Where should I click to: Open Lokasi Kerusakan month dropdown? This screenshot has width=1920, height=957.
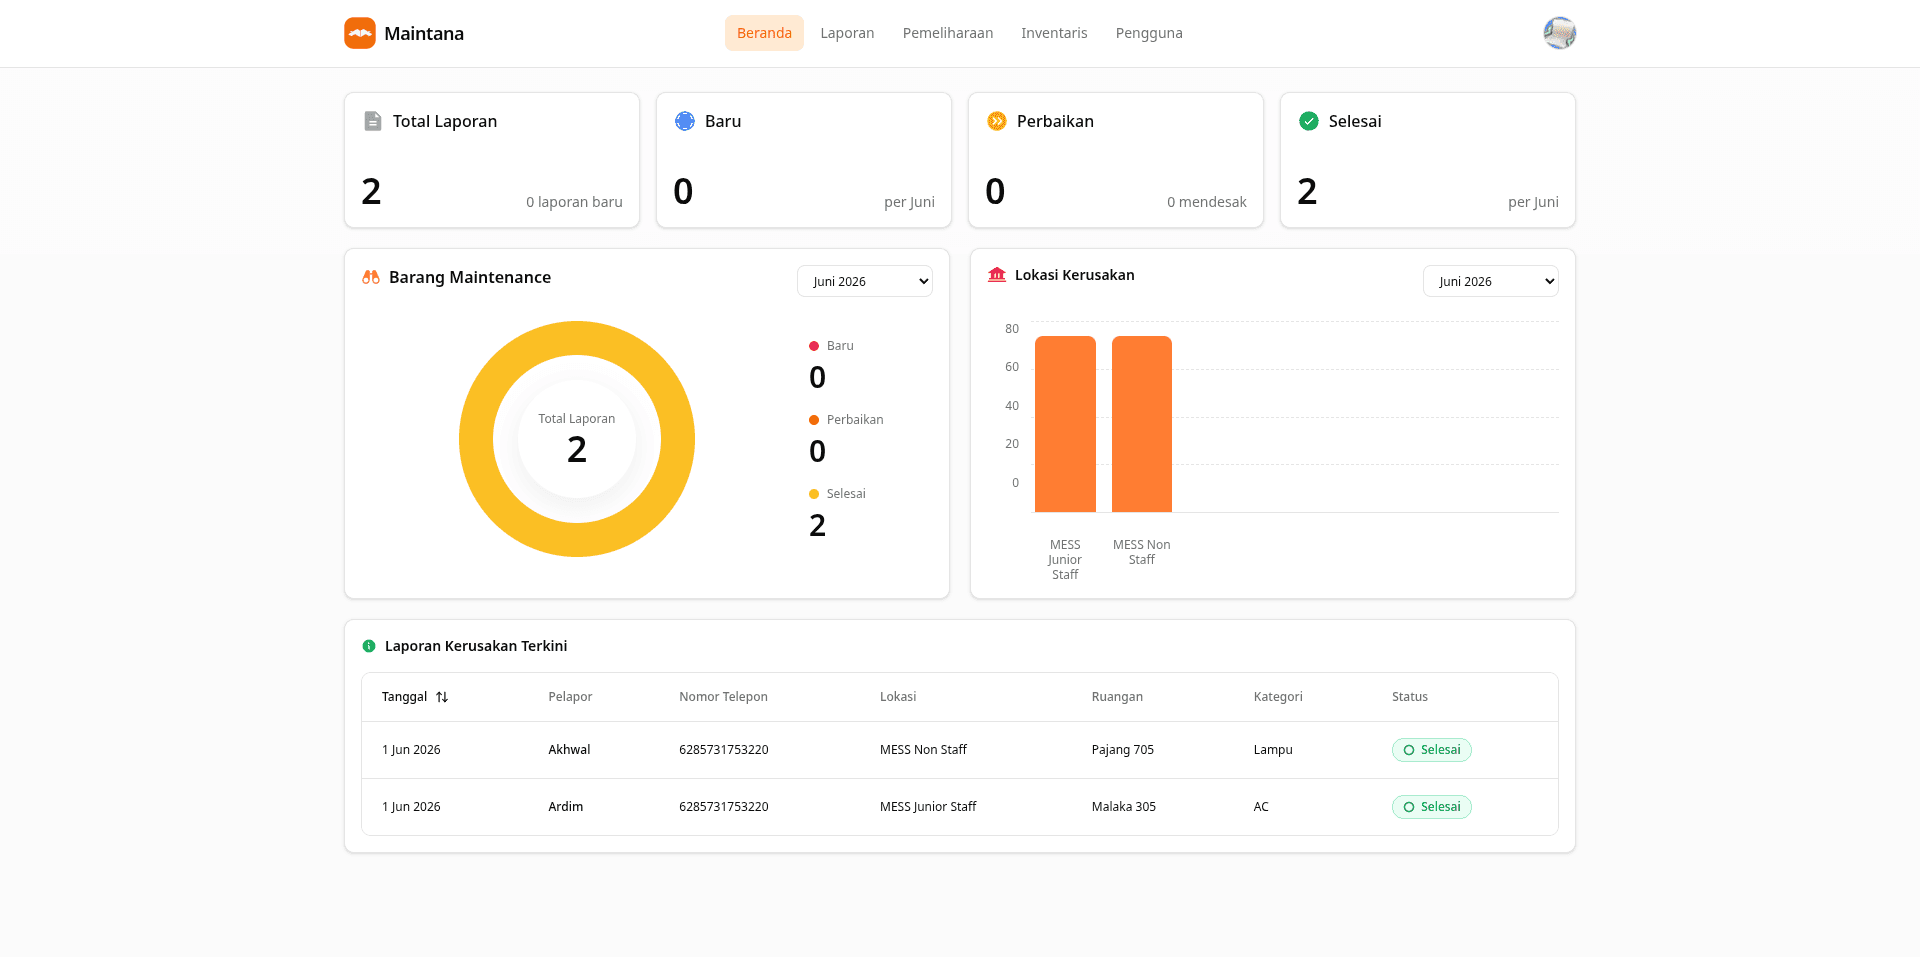pyautogui.click(x=1491, y=281)
